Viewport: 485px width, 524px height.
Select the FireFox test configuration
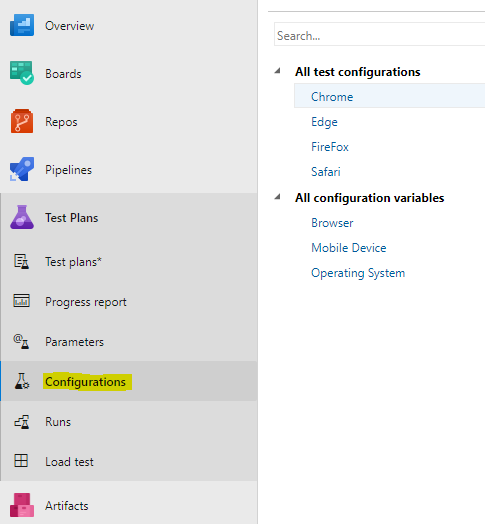point(330,147)
